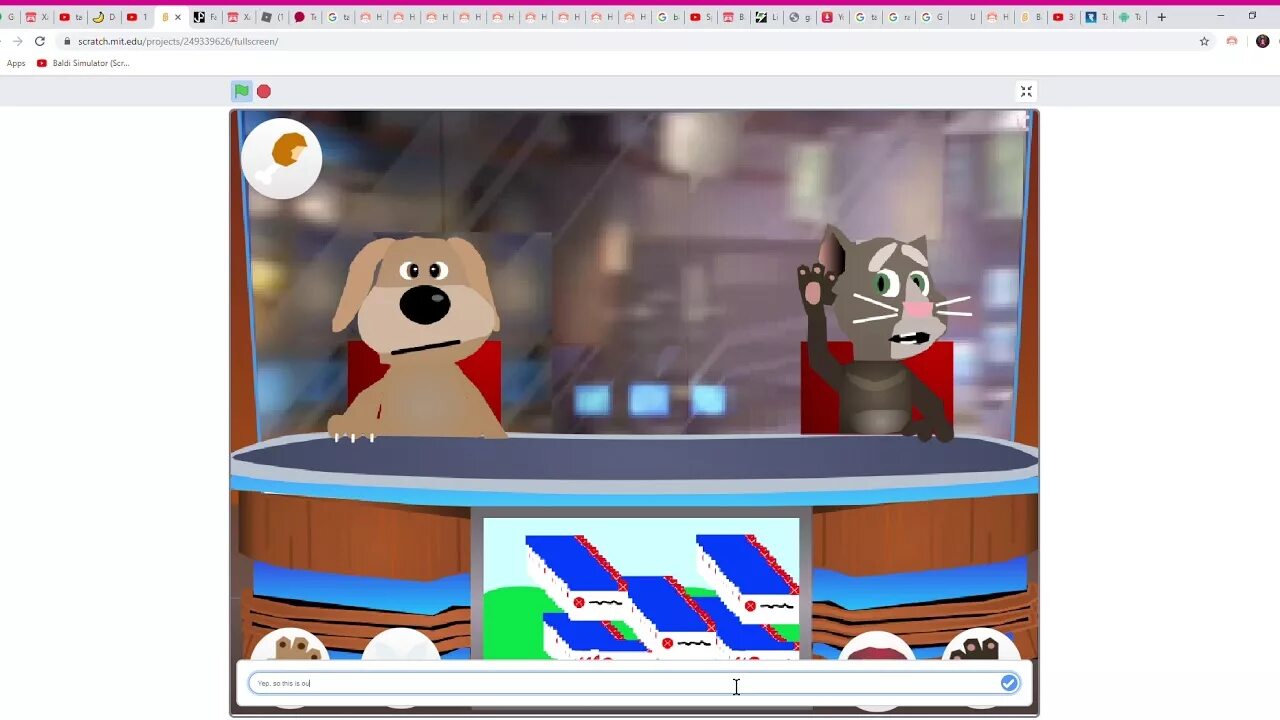Exit fullscreen mode using the collapse icon
Screen dimensions: 1280x720
(x=1026, y=91)
